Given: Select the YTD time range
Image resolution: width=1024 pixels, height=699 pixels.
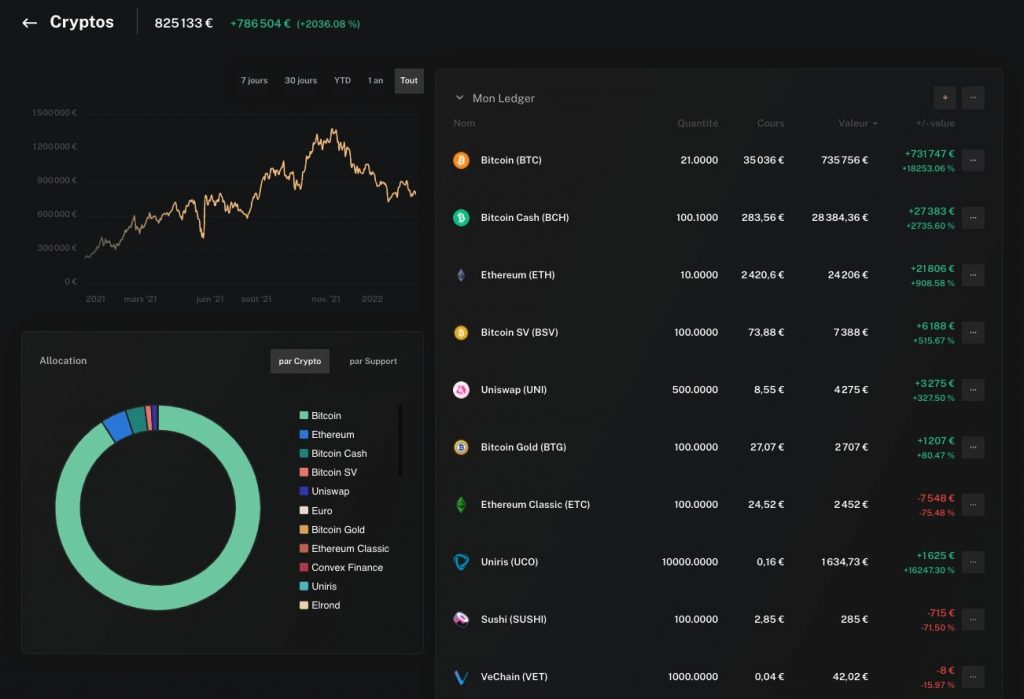Looking at the screenshot, I should [342, 81].
